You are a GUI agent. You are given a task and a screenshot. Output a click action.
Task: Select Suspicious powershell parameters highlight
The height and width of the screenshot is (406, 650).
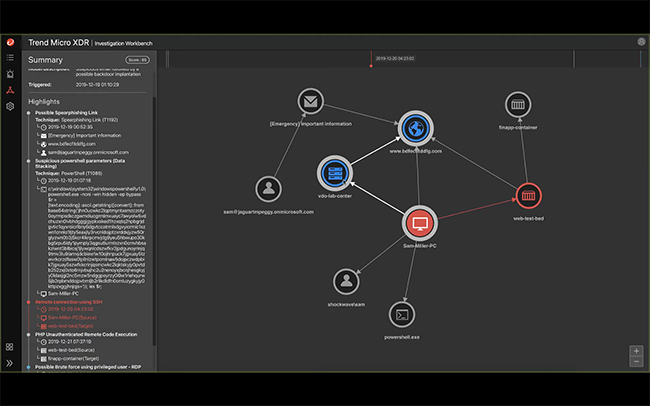tap(80, 163)
